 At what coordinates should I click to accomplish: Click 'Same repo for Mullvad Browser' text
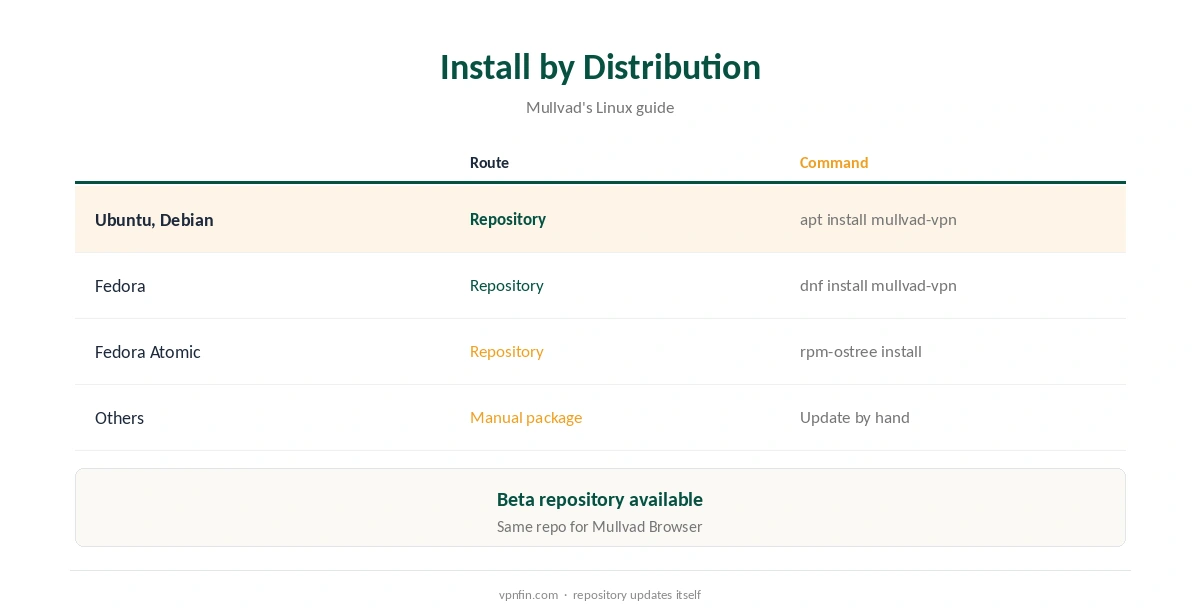point(600,526)
